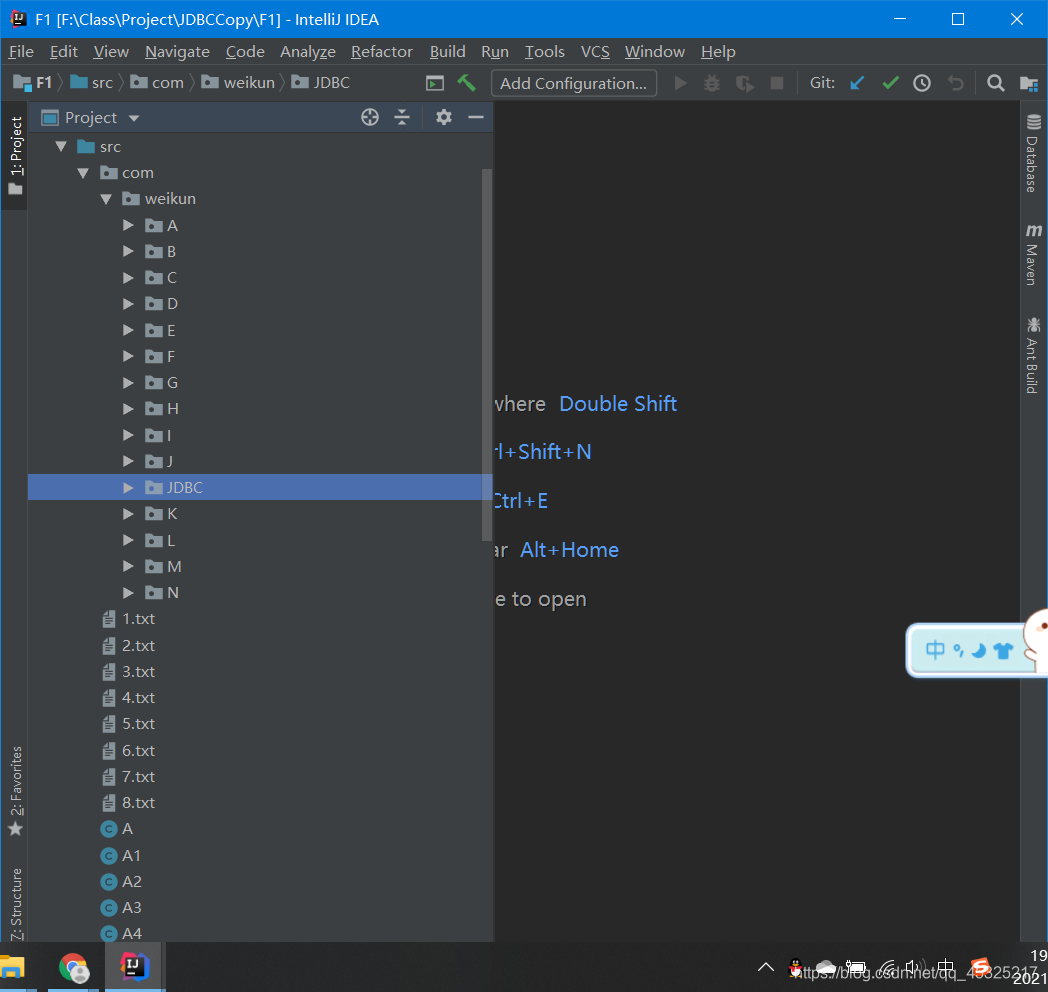The height and width of the screenshot is (992, 1048).
Task: Open File Explorer from taskbar
Action: click(x=12, y=967)
